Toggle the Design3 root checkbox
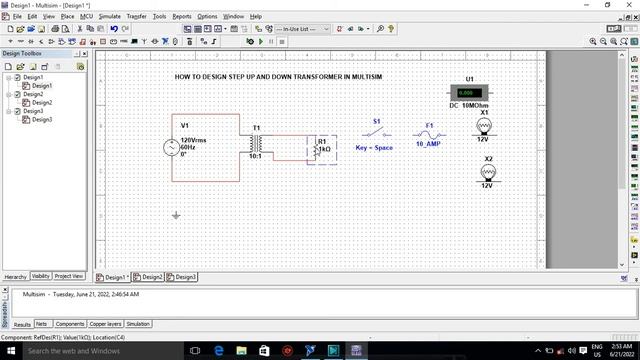 18,111
